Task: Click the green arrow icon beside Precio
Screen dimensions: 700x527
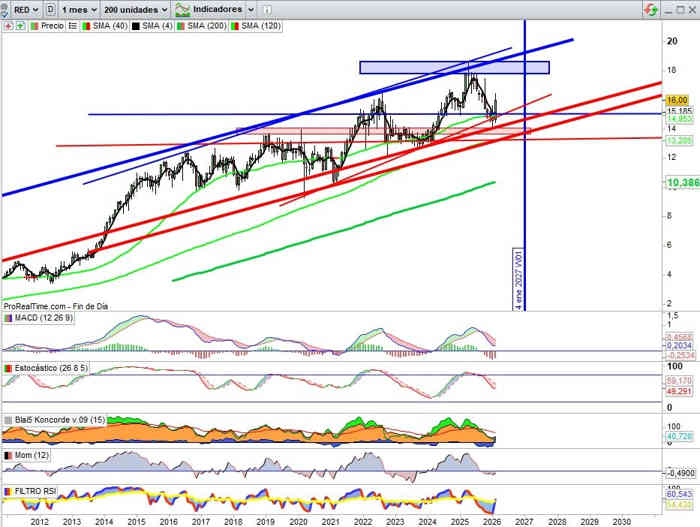Action: tap(20, 25)
